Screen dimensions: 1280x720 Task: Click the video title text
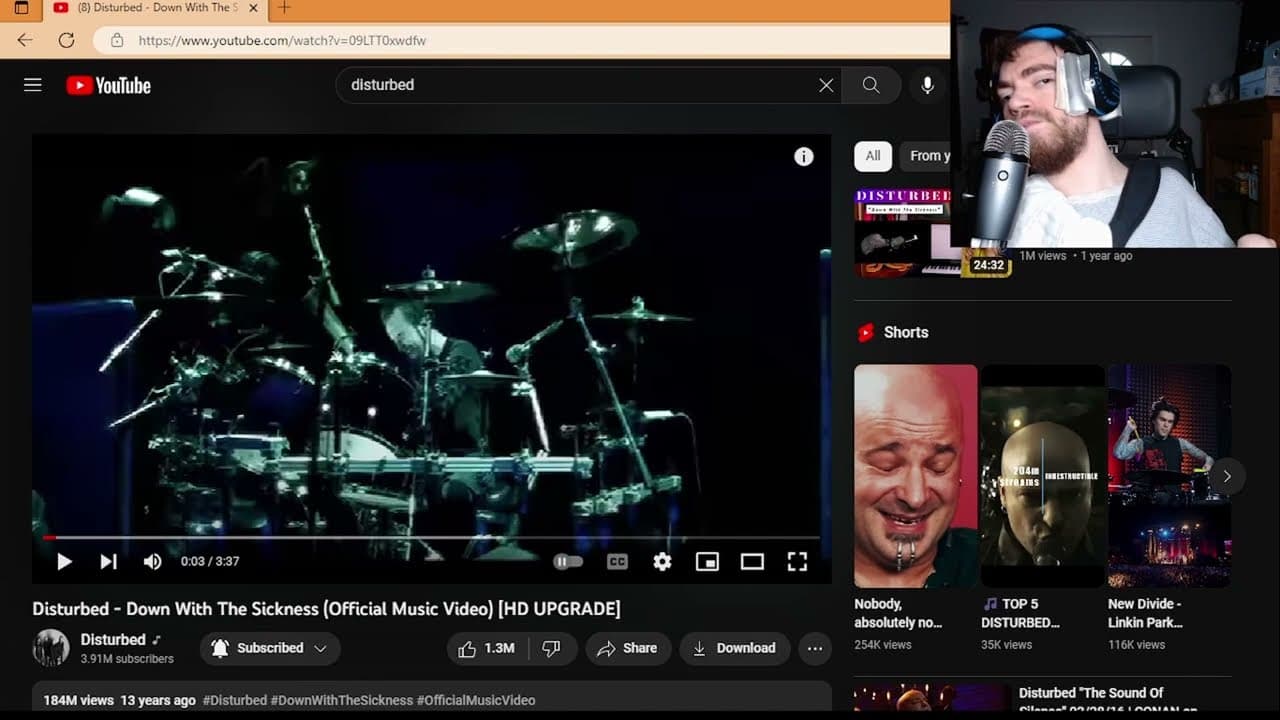click(326, 609)
